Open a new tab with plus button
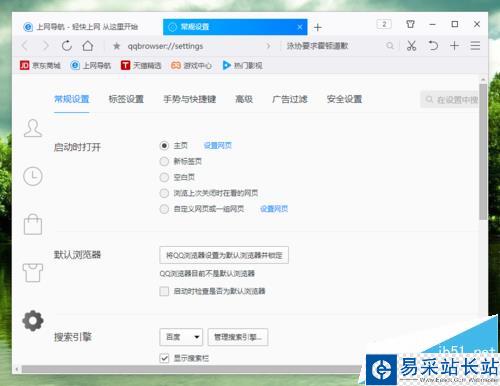500x386 pixels. 318,27
